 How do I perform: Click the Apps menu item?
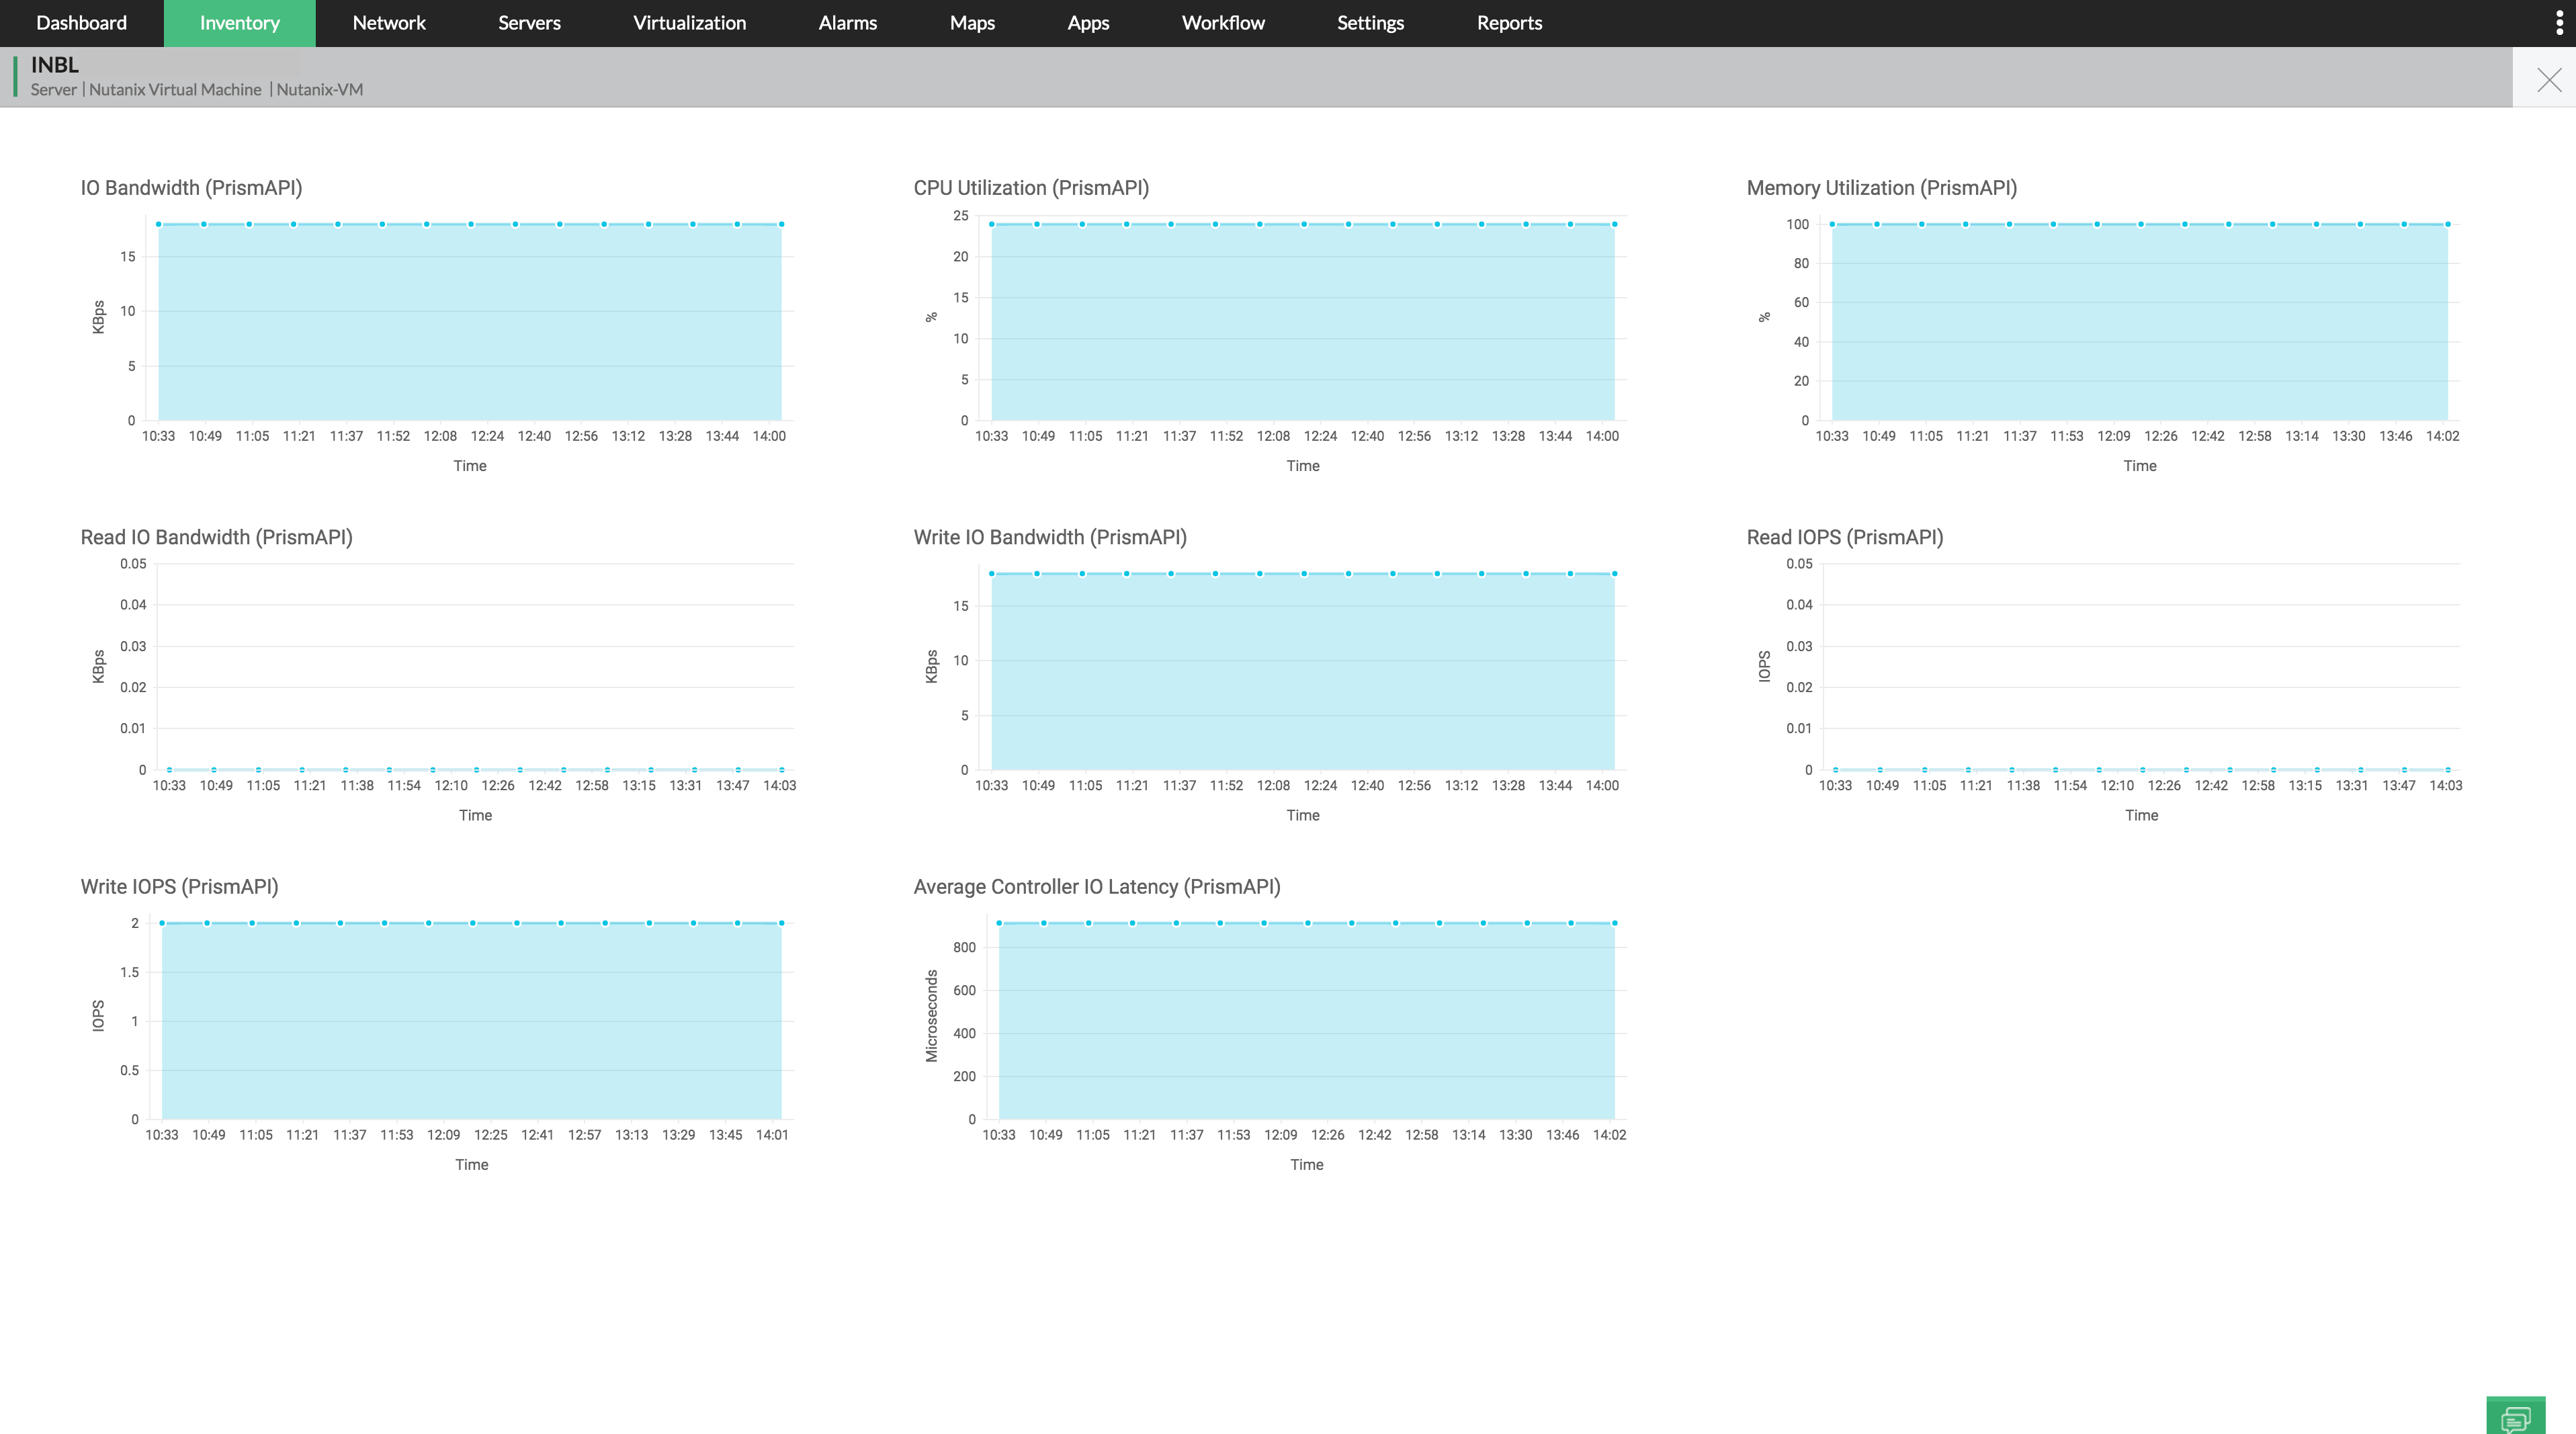point(1088,23)
